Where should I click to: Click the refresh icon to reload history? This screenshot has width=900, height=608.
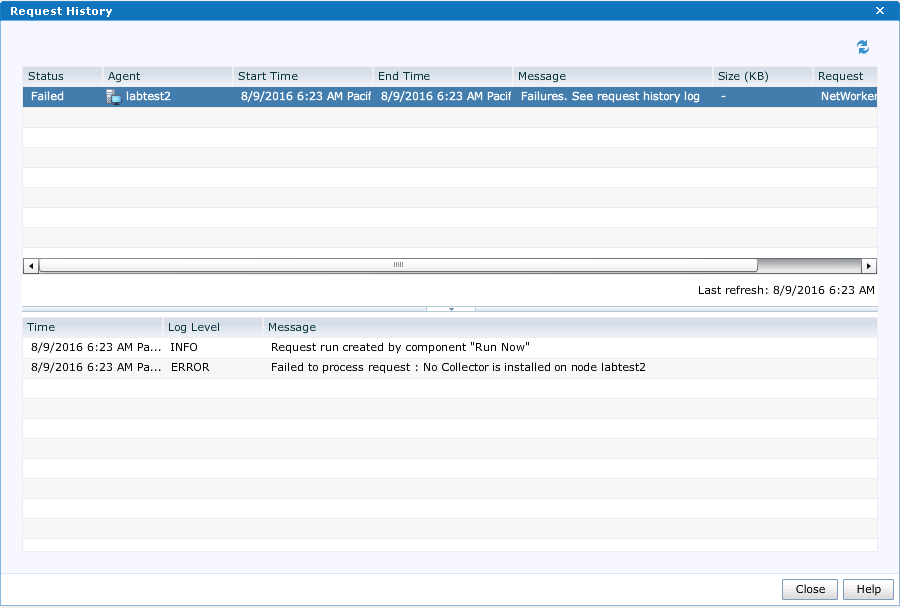[x=862, y=47]
